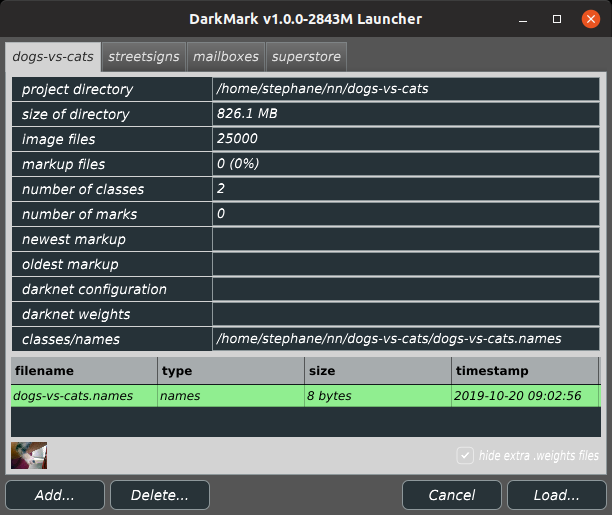This screenshot has width=612, height=515.
Task: Minimize the DarkMark Launcher window
Action: click(523, 19)
